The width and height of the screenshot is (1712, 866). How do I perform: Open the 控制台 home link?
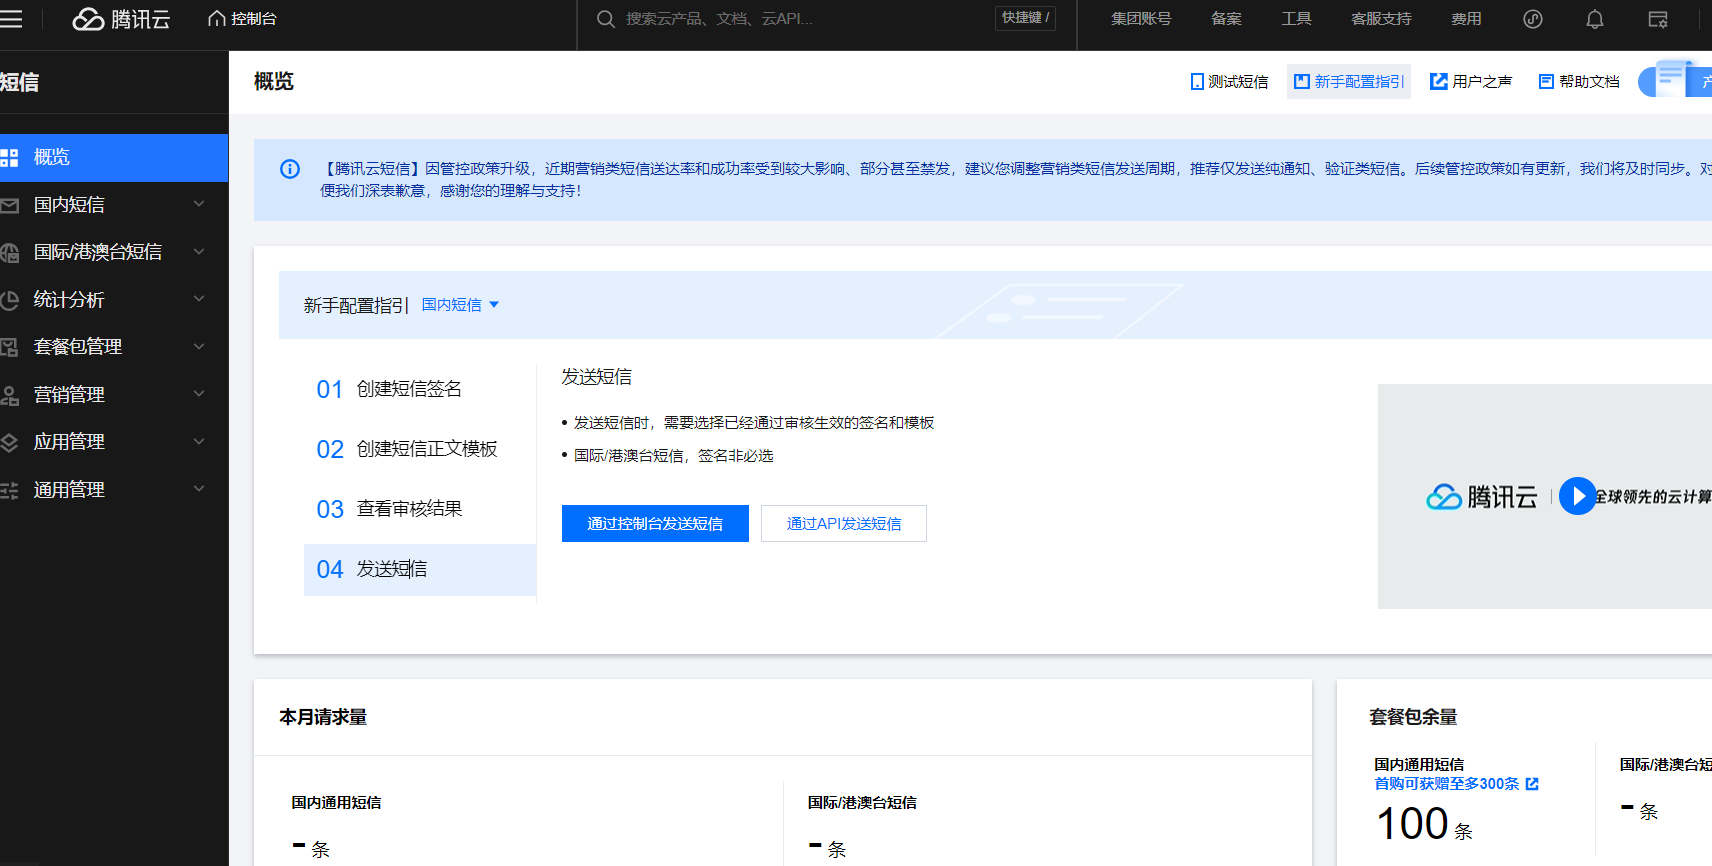[x=242, y=19]
